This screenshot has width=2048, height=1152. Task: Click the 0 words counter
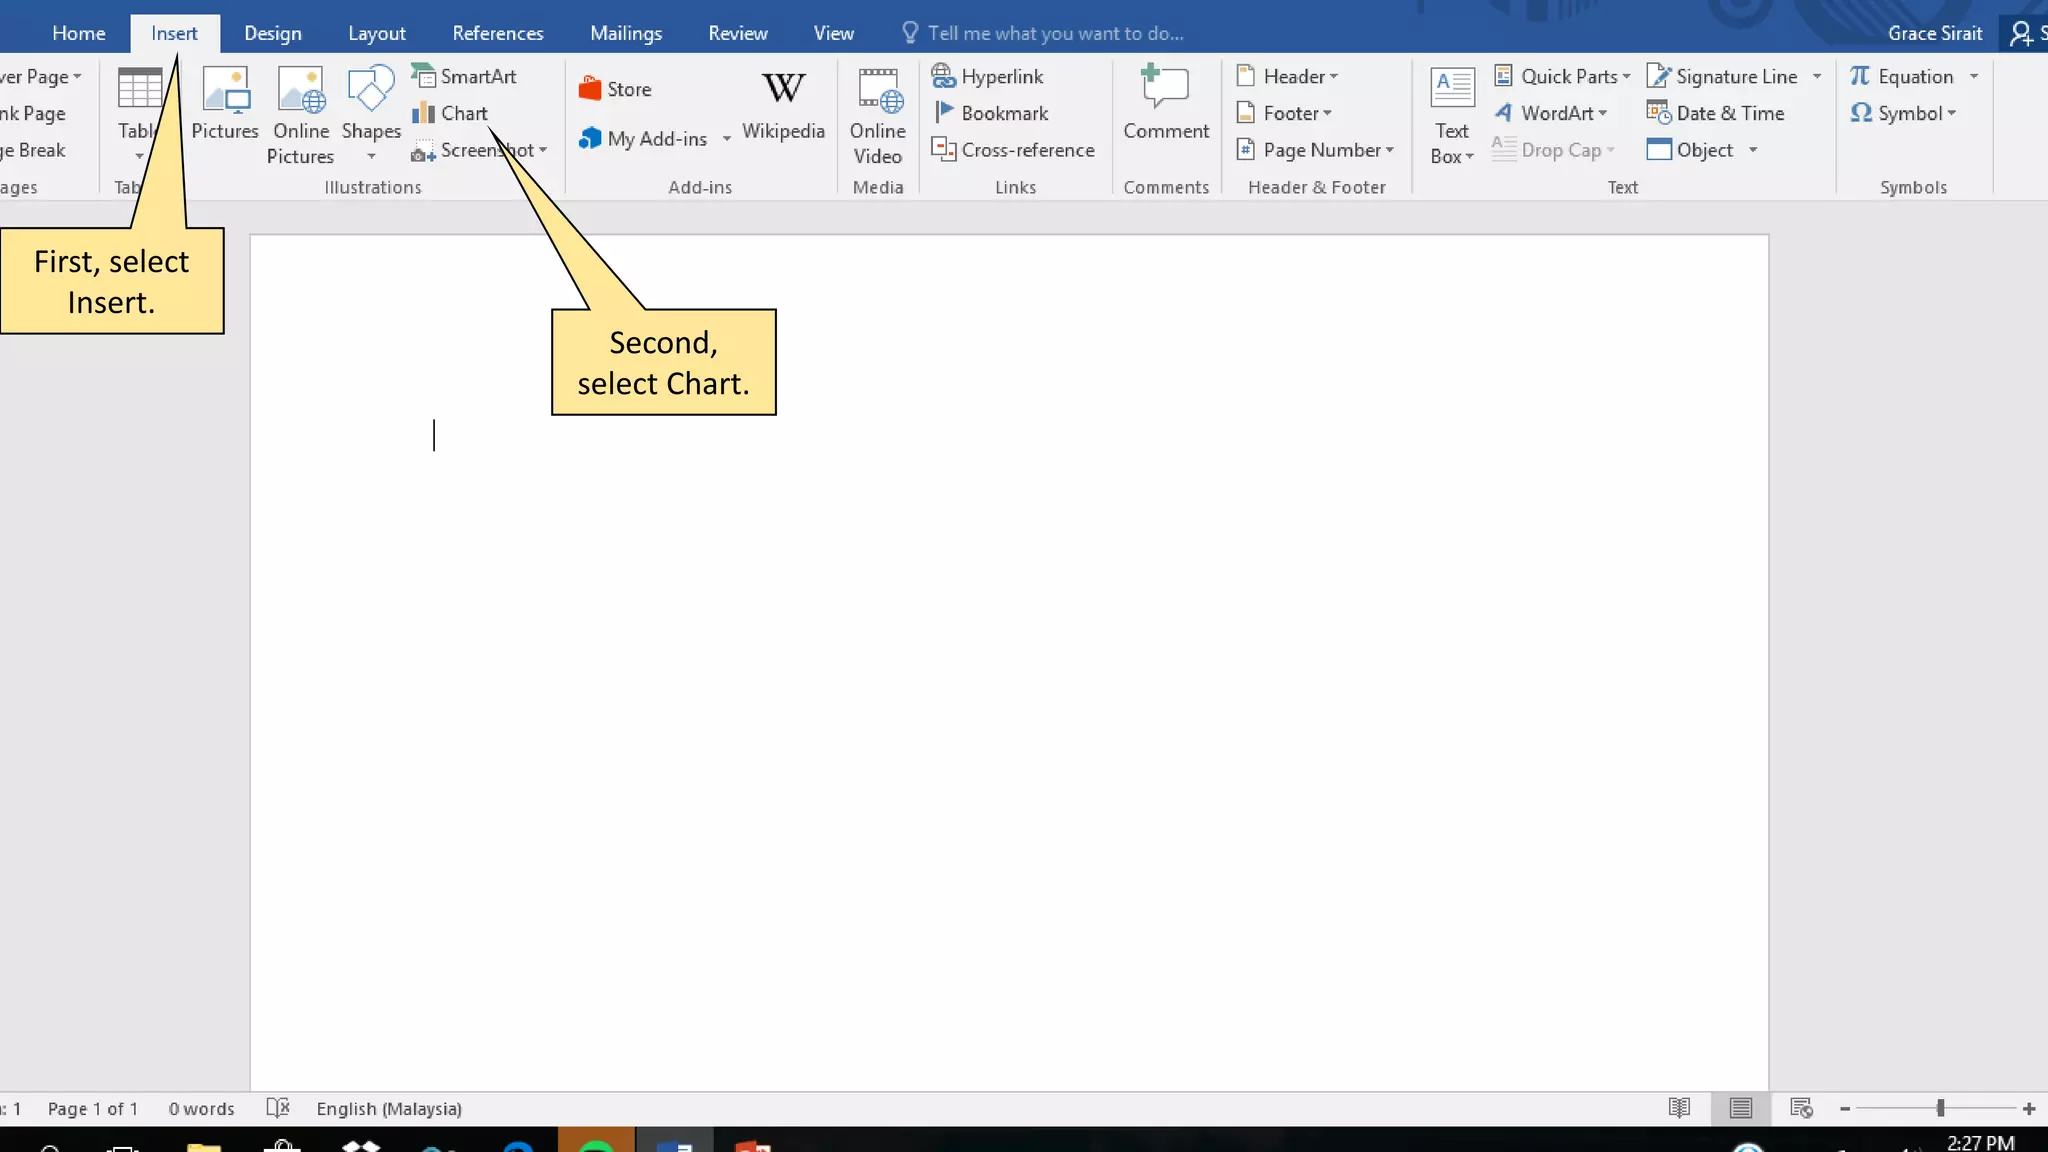(x=201, y=1108)
